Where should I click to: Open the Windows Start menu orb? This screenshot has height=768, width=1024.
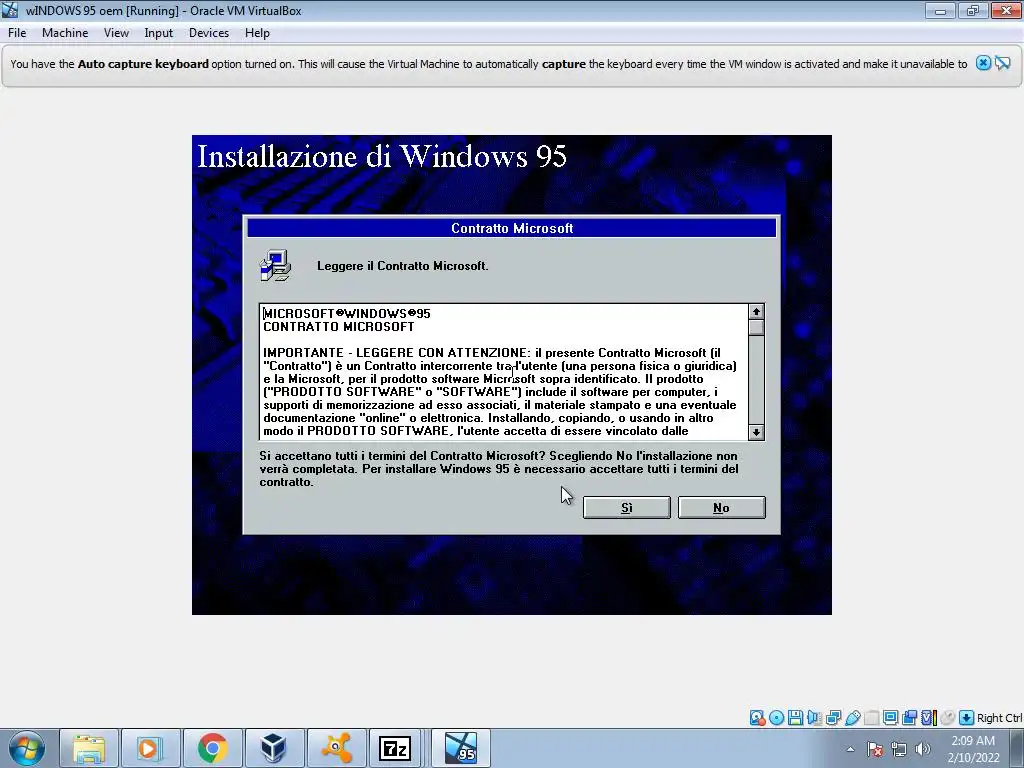pos(26,748)
